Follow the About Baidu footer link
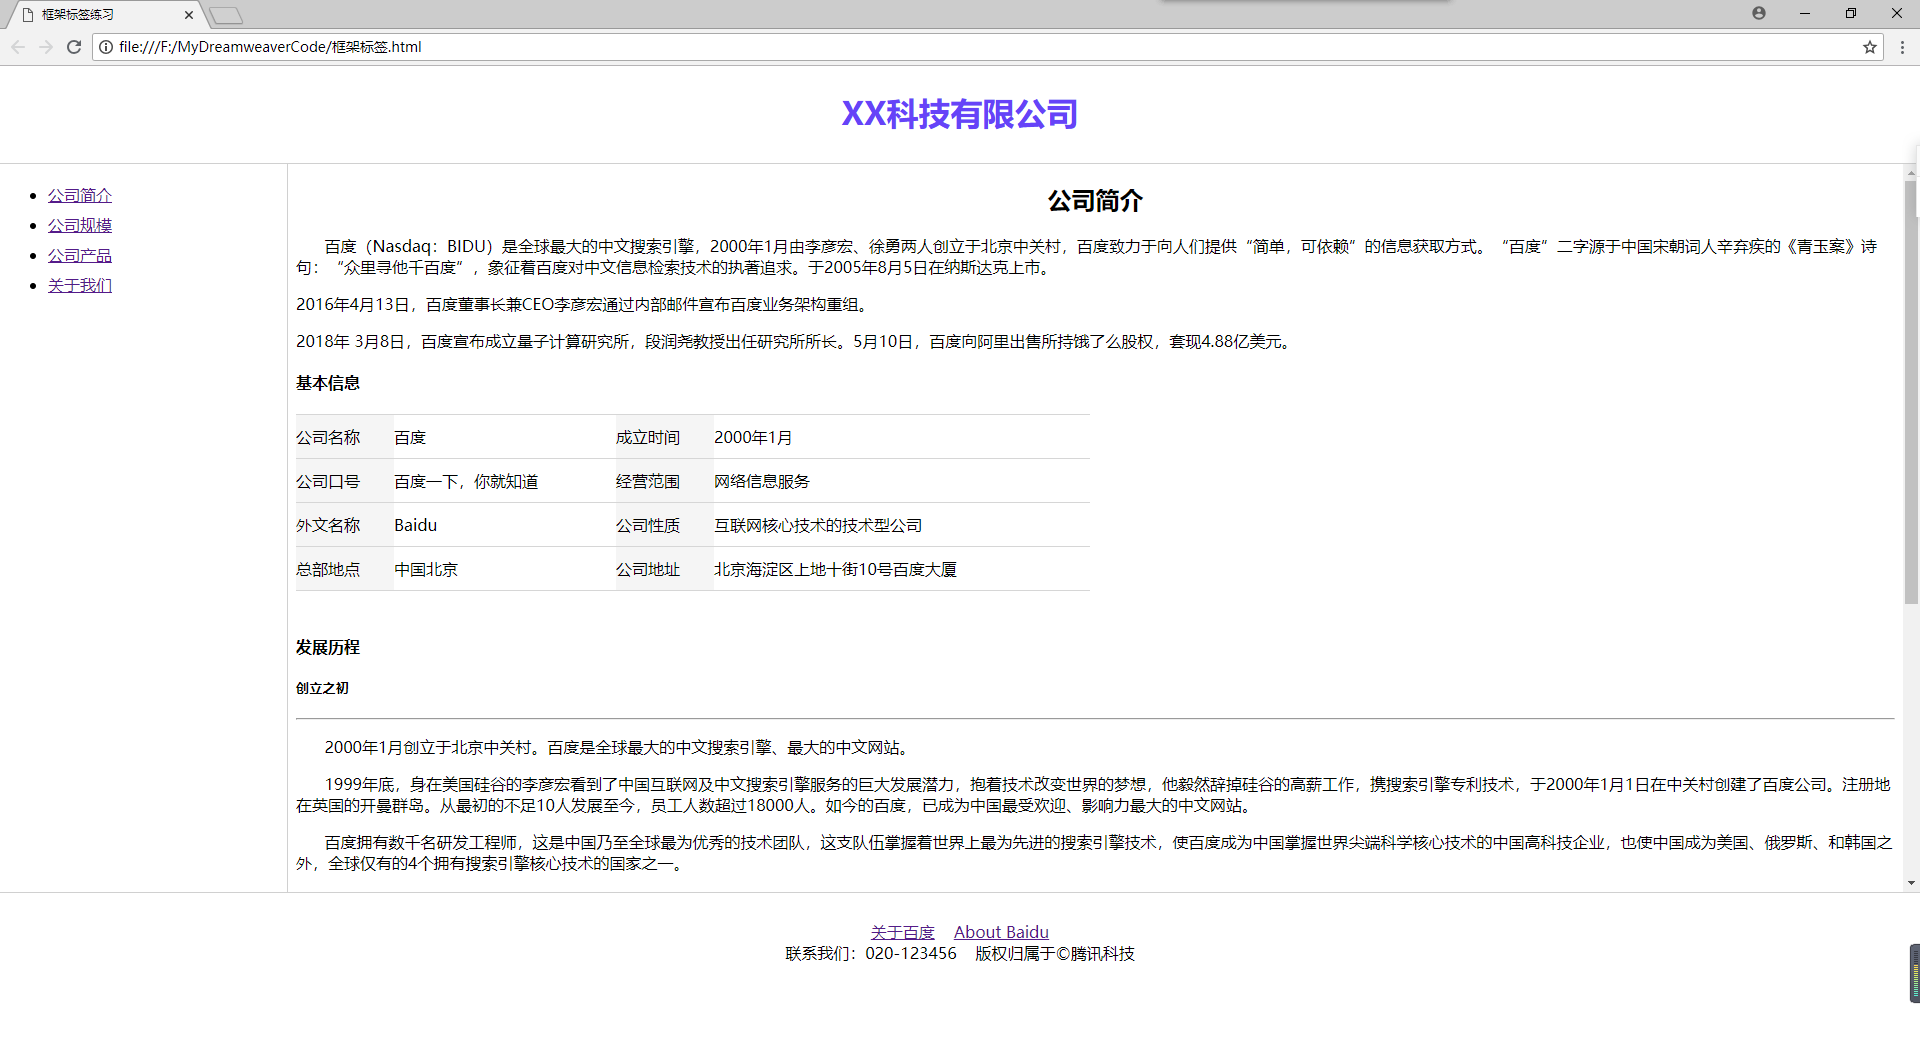Screen dimensions: 1920x1038 (1001, 932)
